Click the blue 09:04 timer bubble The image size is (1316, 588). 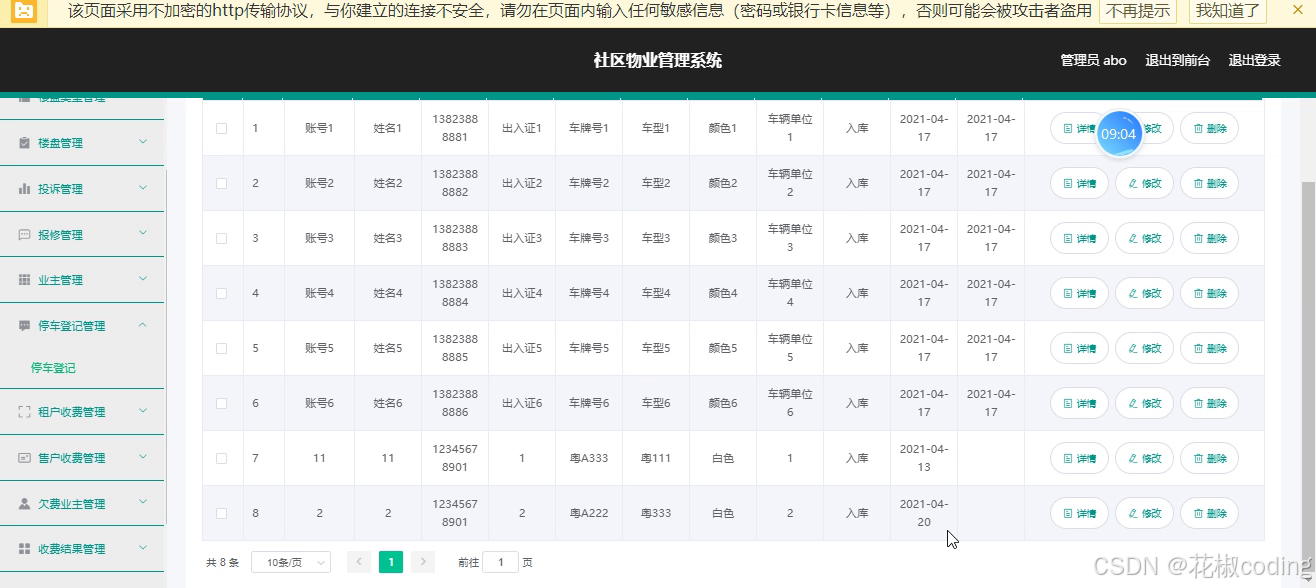point(1119,133)
